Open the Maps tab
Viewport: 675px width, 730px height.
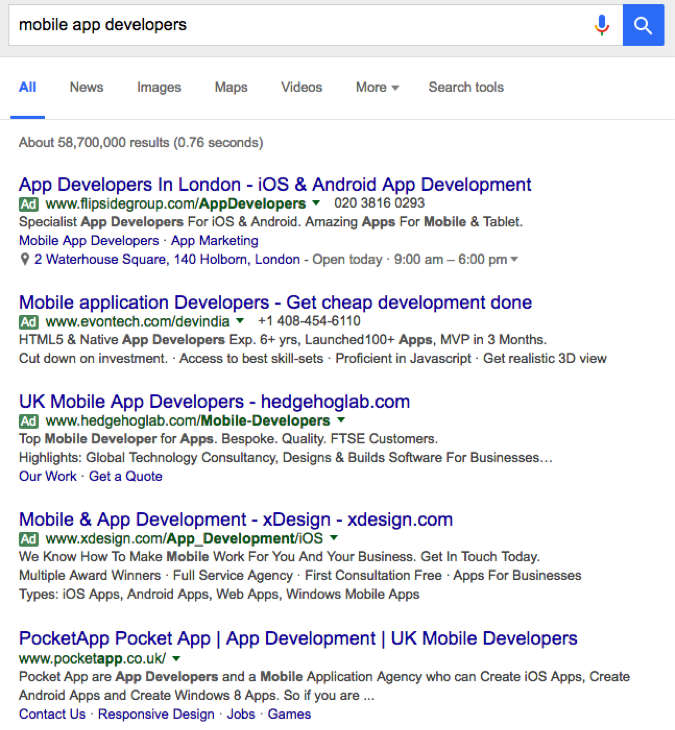[x=231, y=87]
